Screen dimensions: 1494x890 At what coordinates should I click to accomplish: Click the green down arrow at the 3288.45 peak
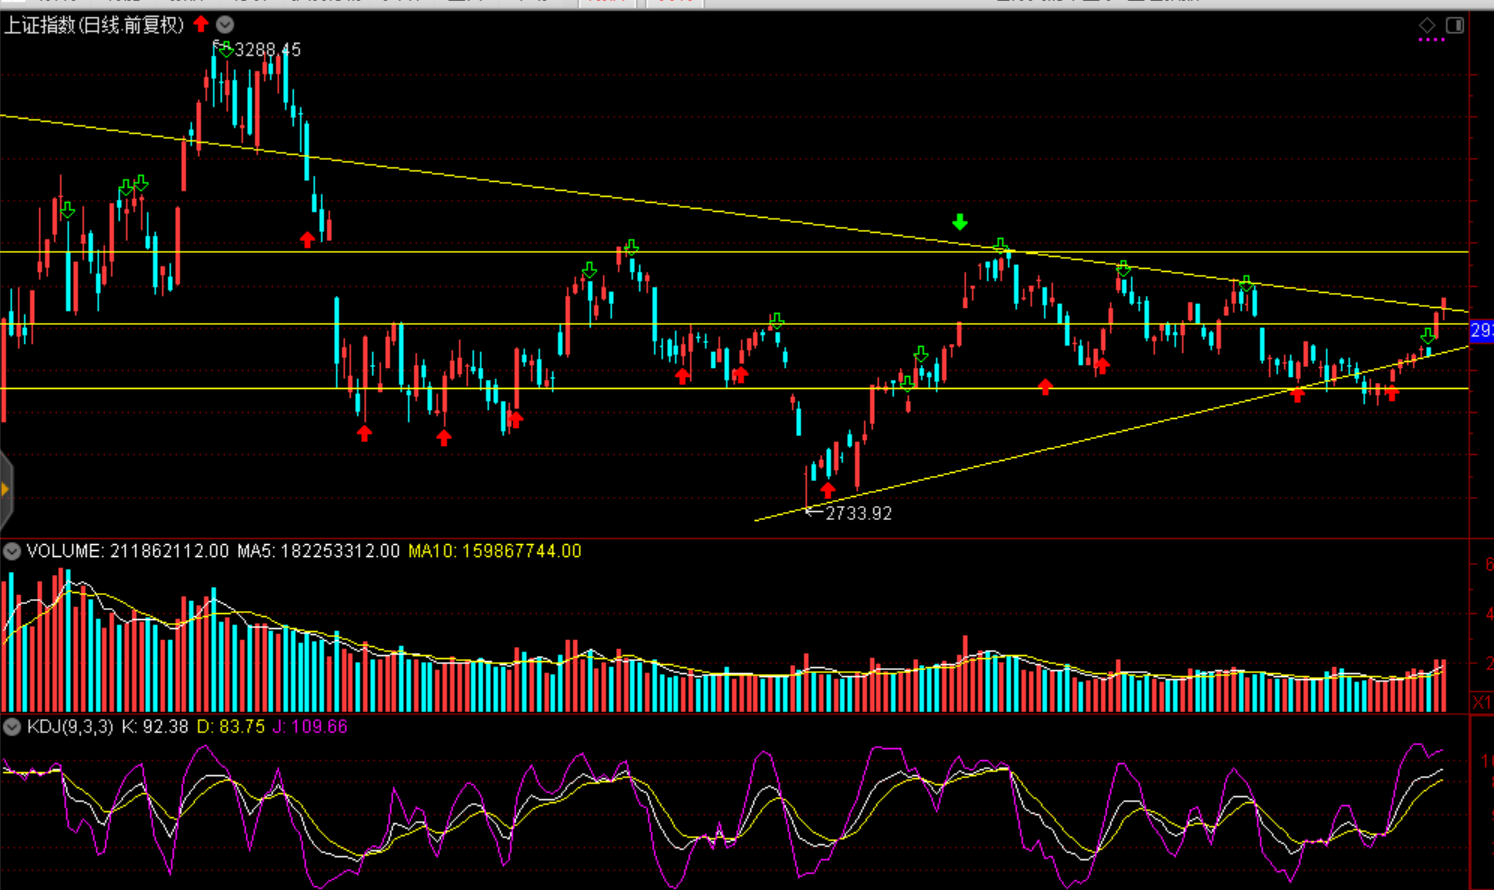[225, 50]
